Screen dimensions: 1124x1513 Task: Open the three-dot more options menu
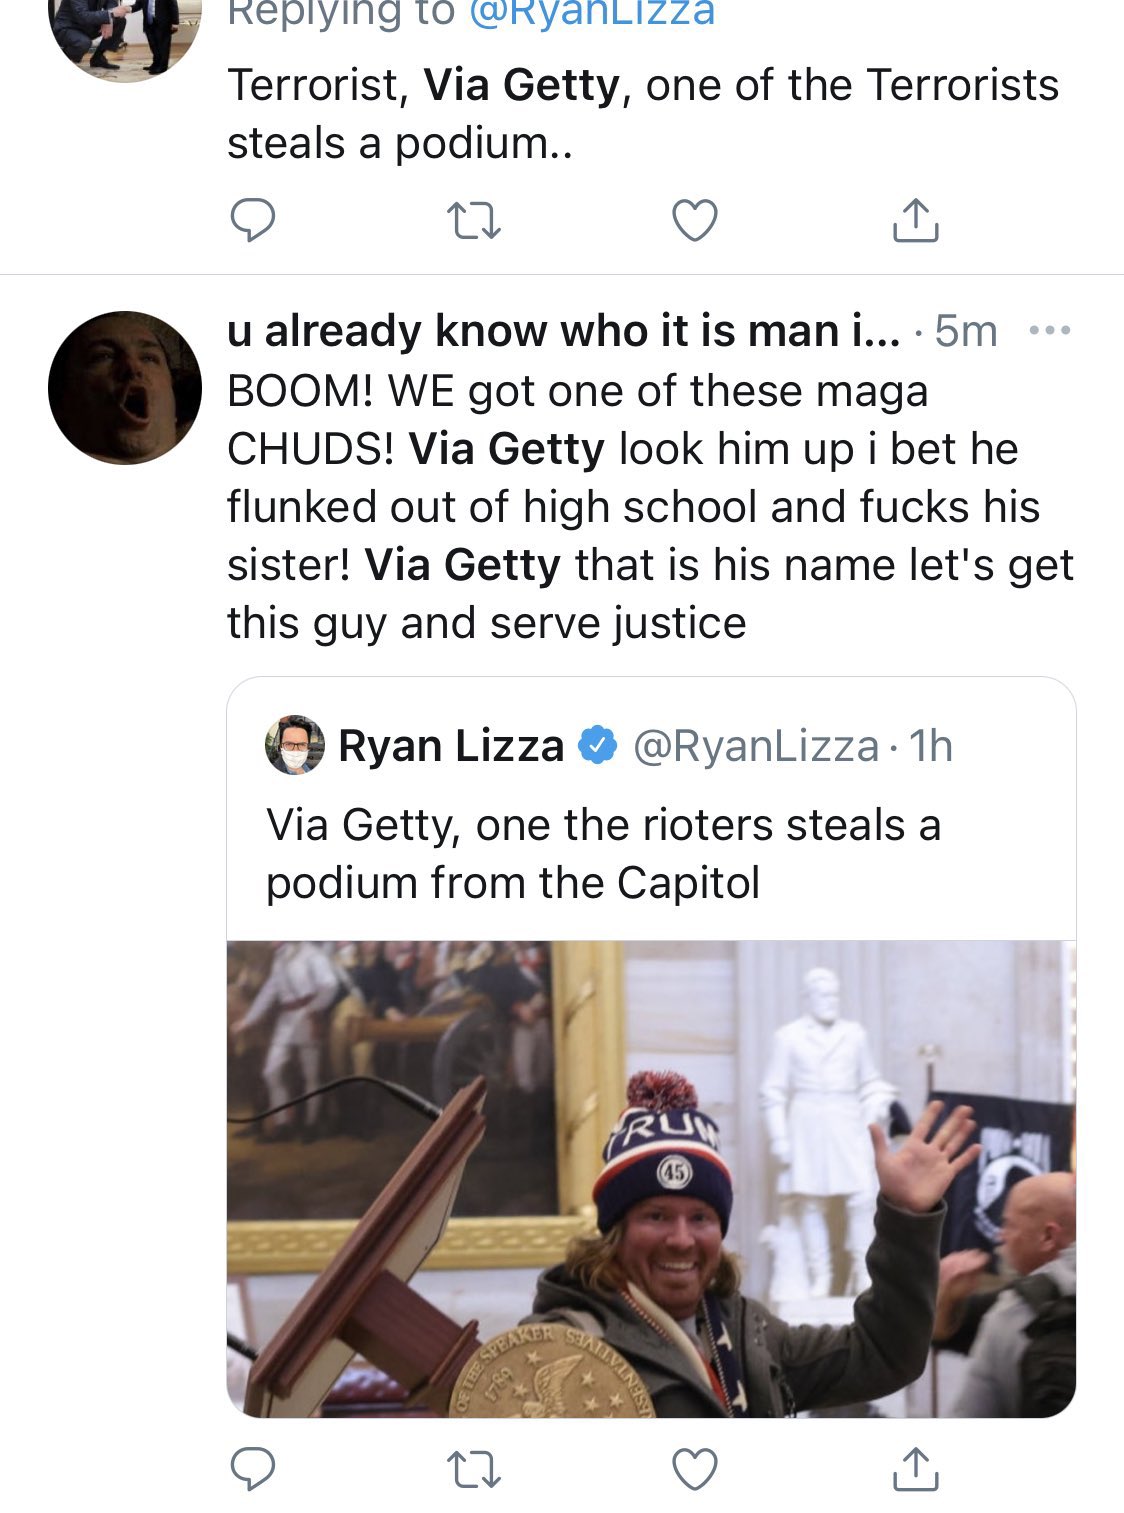(x=1050, y=331)
